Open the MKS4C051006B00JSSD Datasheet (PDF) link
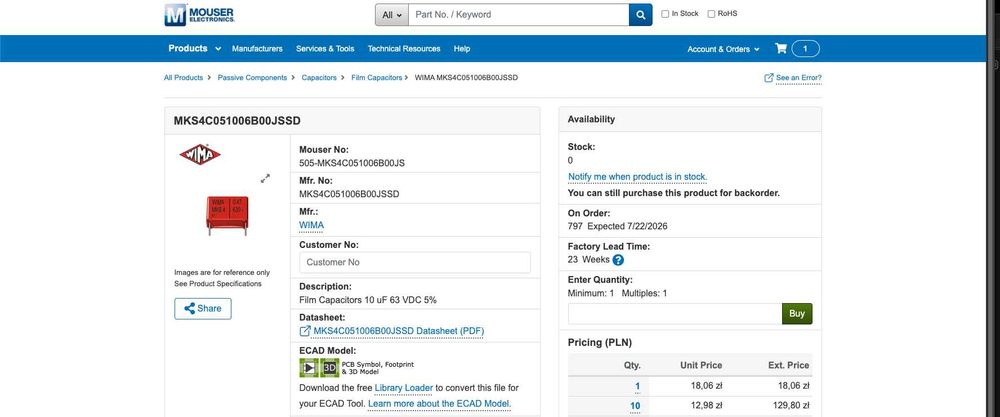The image size is (1000, 417). point(399,331)
